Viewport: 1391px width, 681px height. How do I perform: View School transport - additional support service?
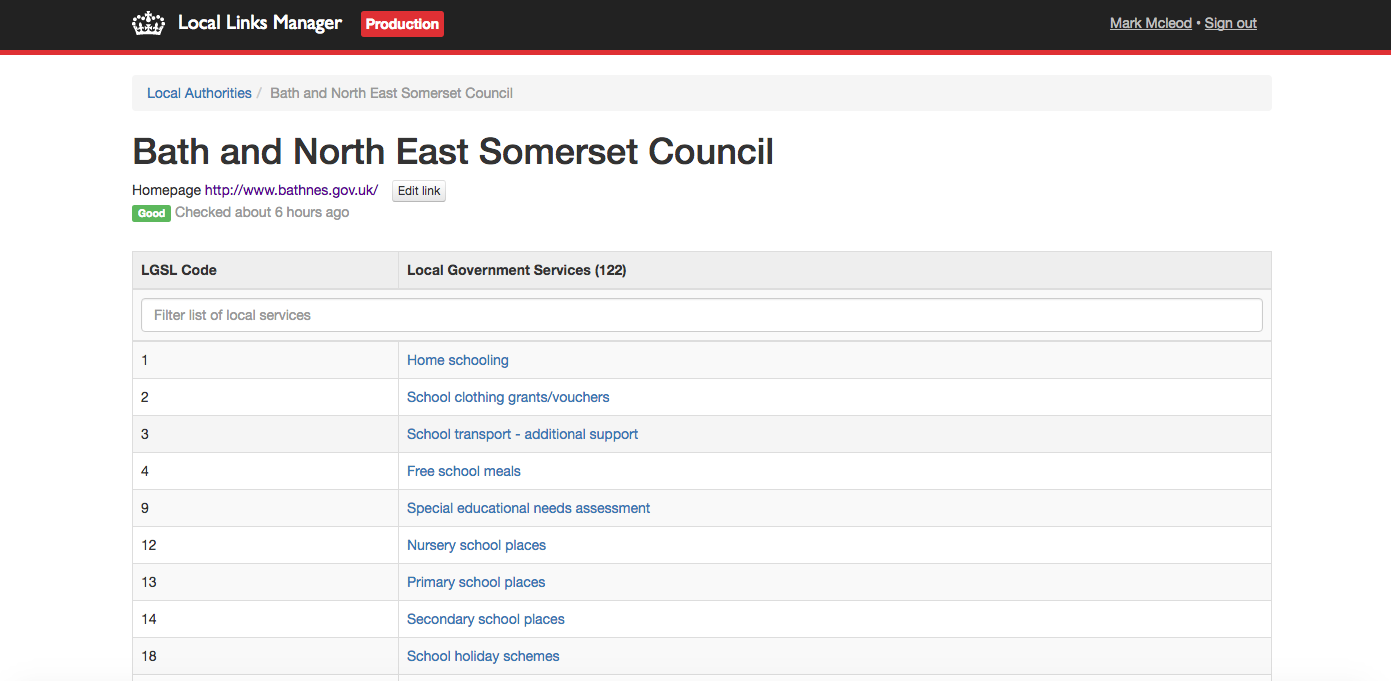tap(522, 434)
